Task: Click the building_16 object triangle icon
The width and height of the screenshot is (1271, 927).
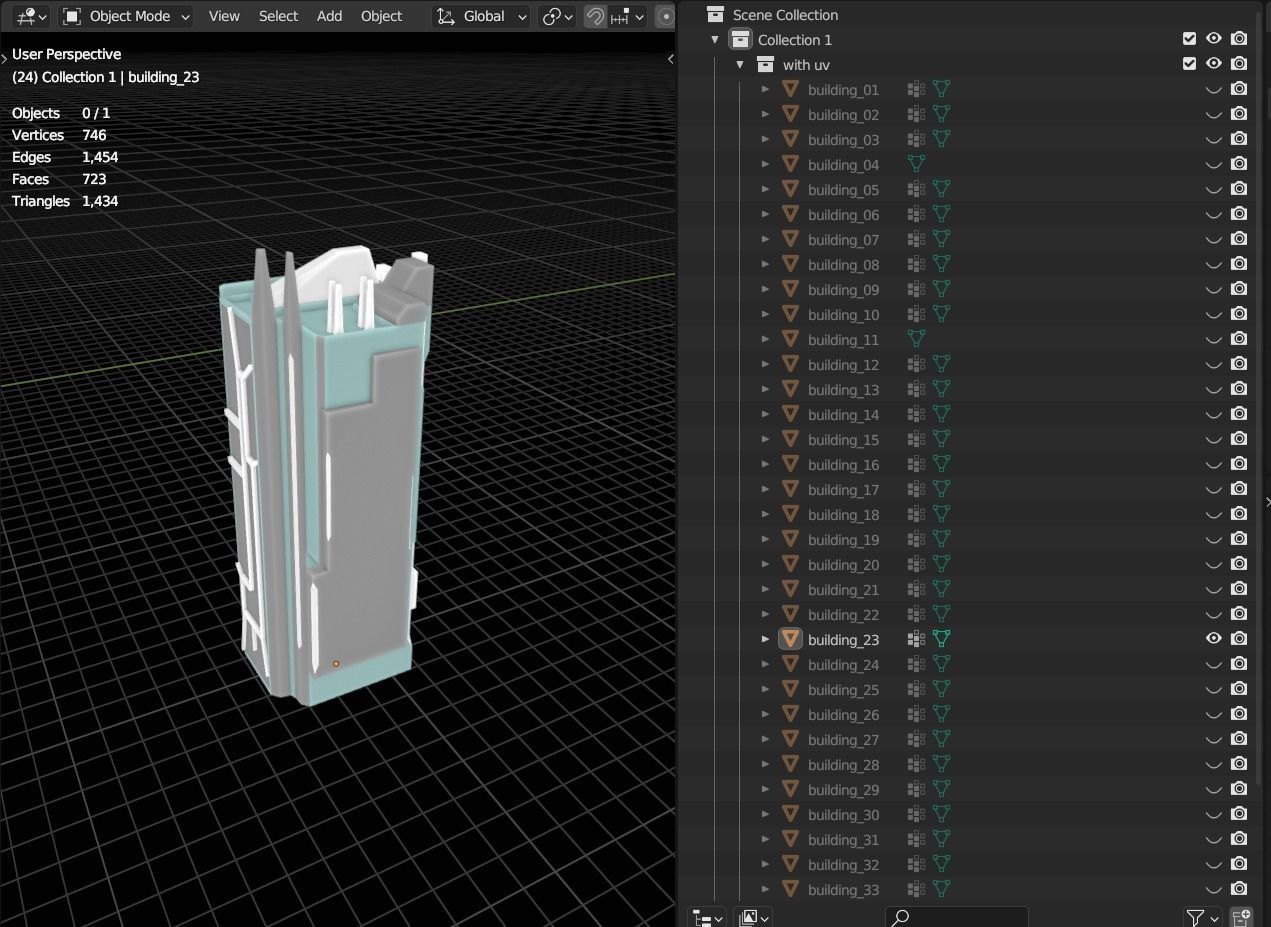Action: click(790, 464)
